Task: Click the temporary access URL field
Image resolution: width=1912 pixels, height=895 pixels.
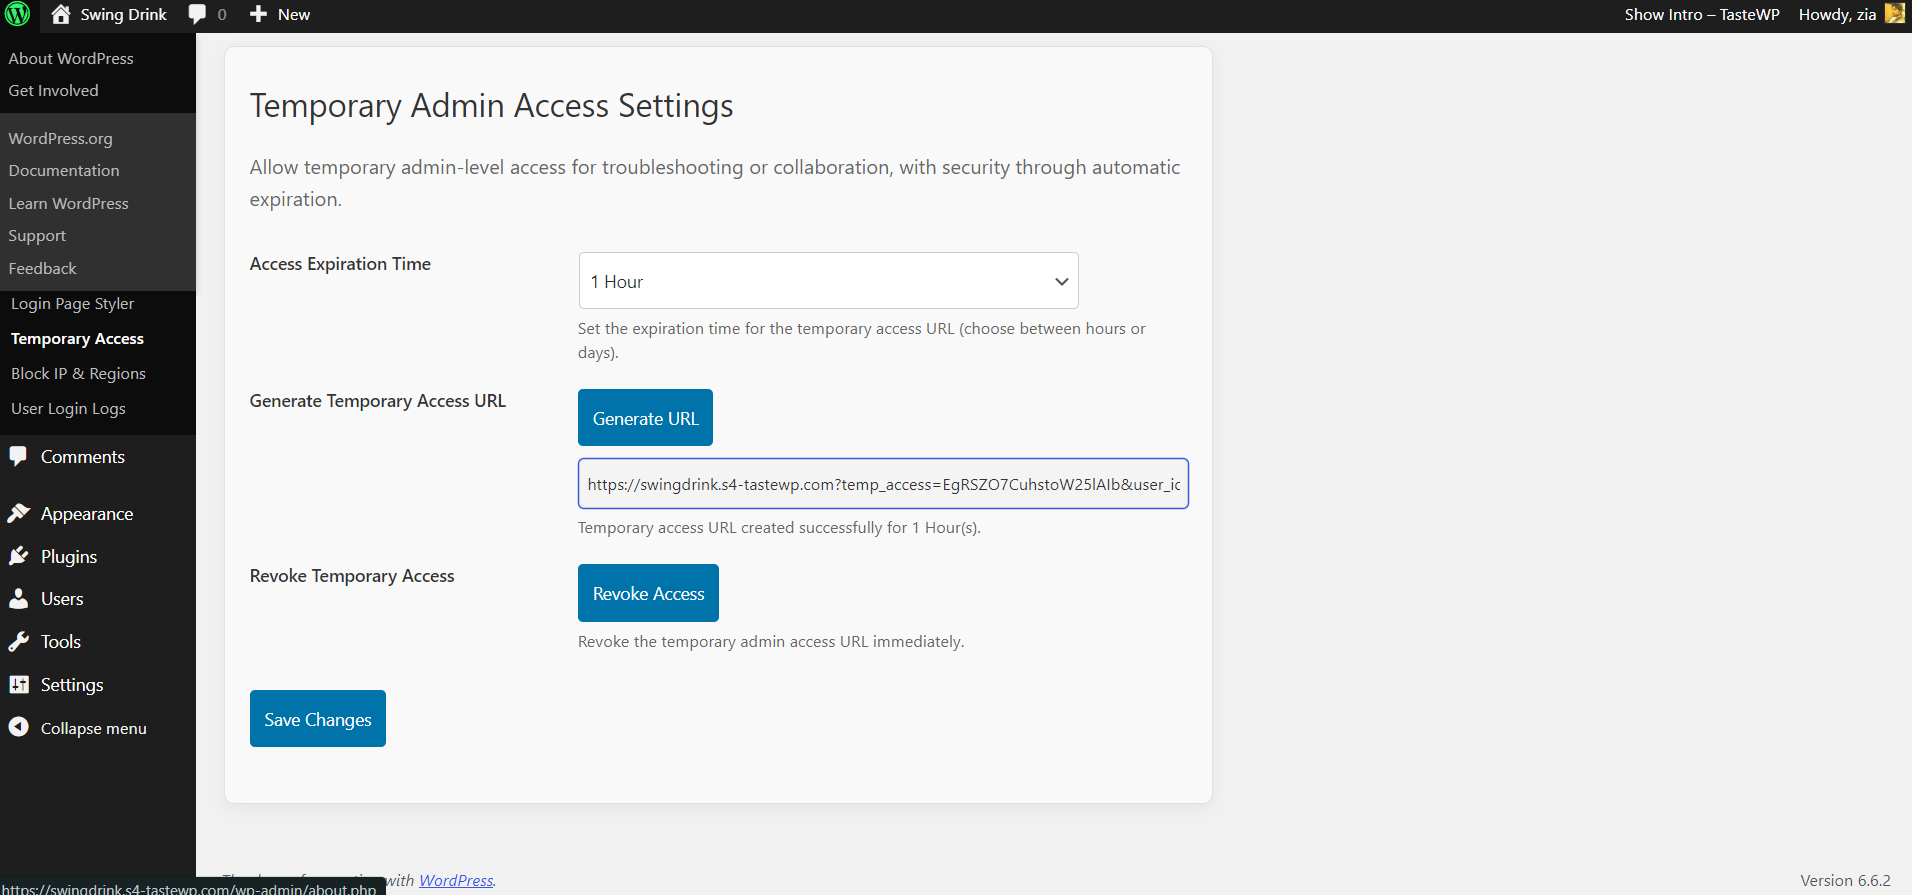Action: (x=882, y=484)
